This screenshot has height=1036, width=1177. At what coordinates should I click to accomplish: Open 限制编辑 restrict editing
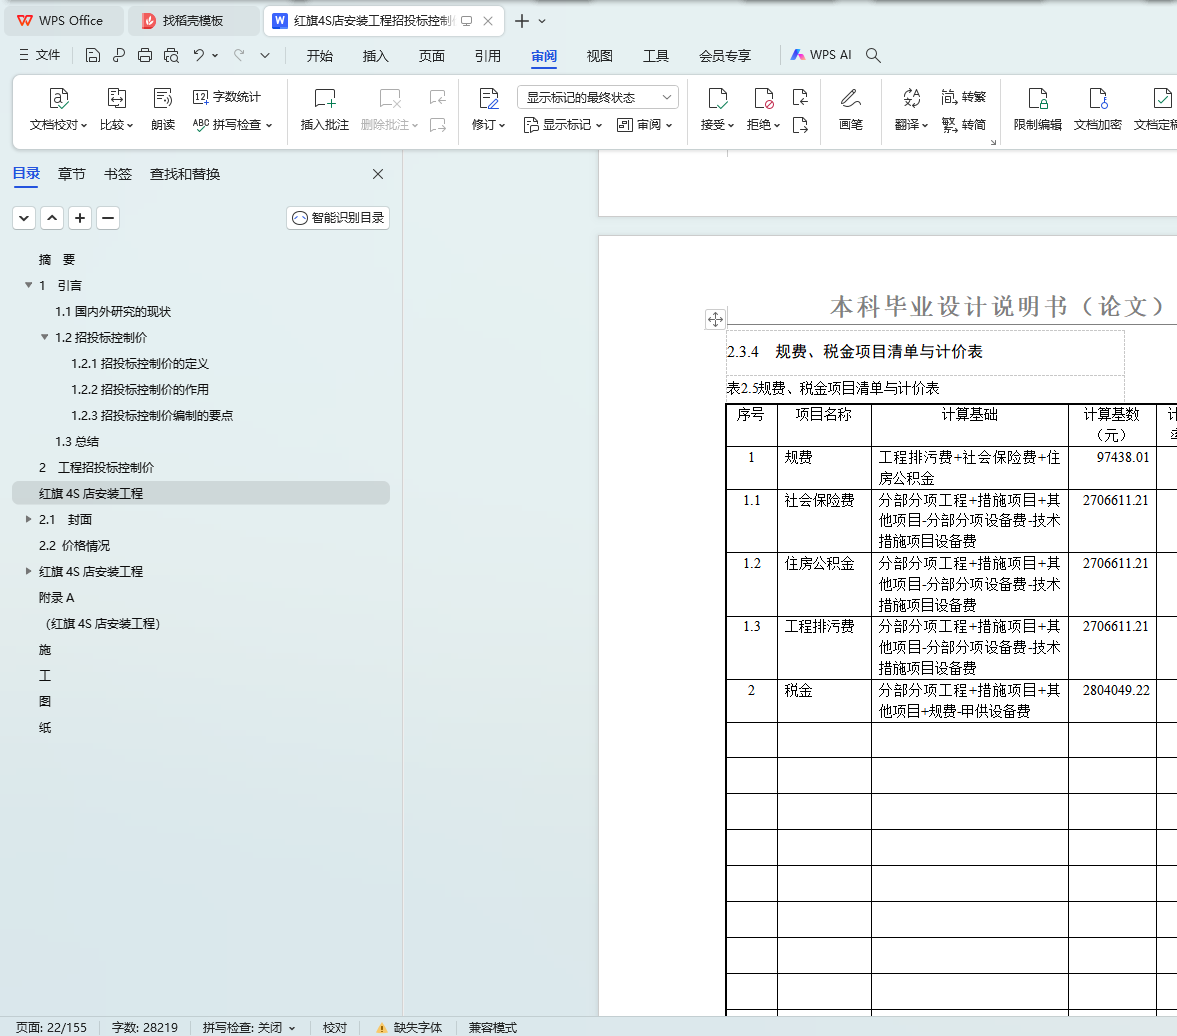click(x=1037, y=110)
